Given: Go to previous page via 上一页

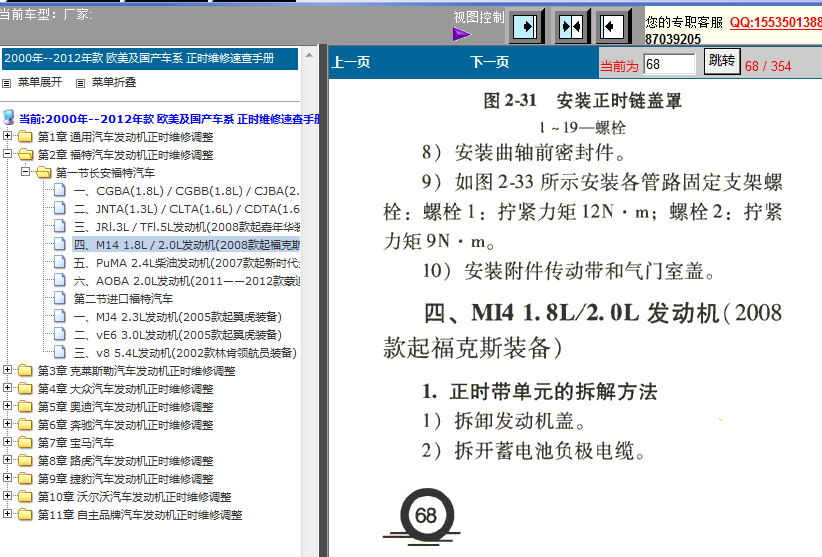Looking at the screenshot, I should [351, 63].
